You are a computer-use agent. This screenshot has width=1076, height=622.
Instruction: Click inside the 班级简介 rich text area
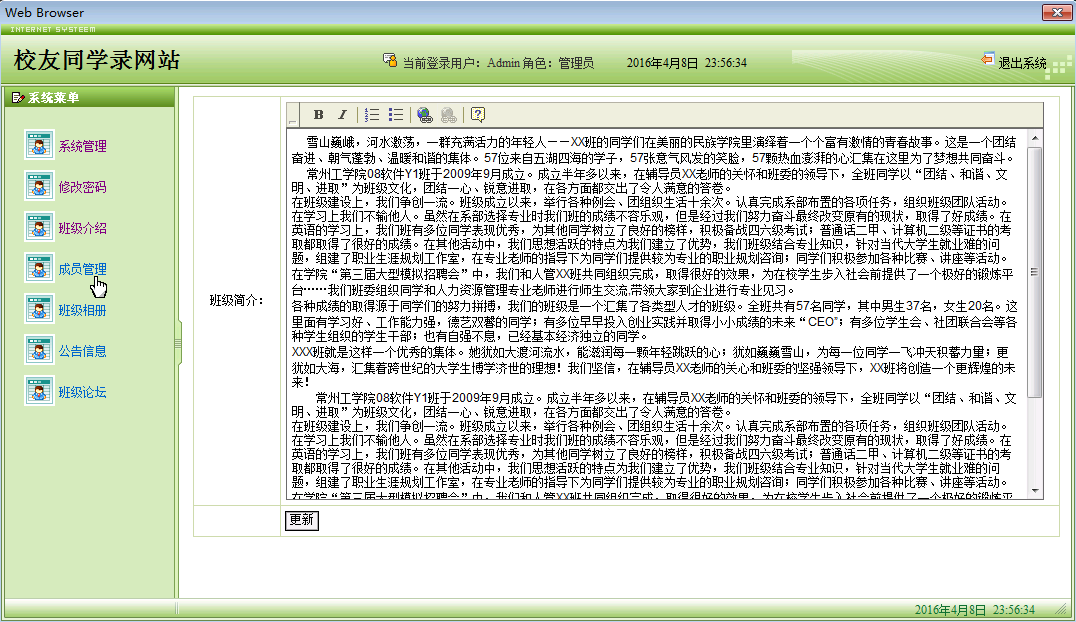pyautogui.click(x=657, y=314)
